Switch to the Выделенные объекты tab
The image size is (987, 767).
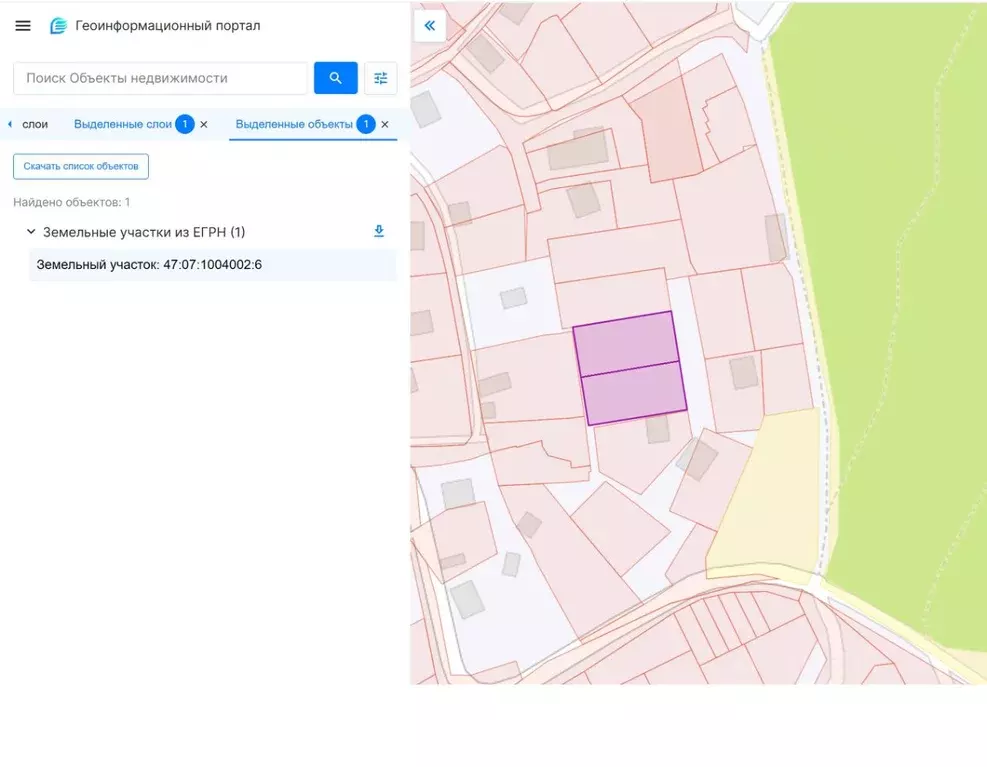tap(293, 125)
